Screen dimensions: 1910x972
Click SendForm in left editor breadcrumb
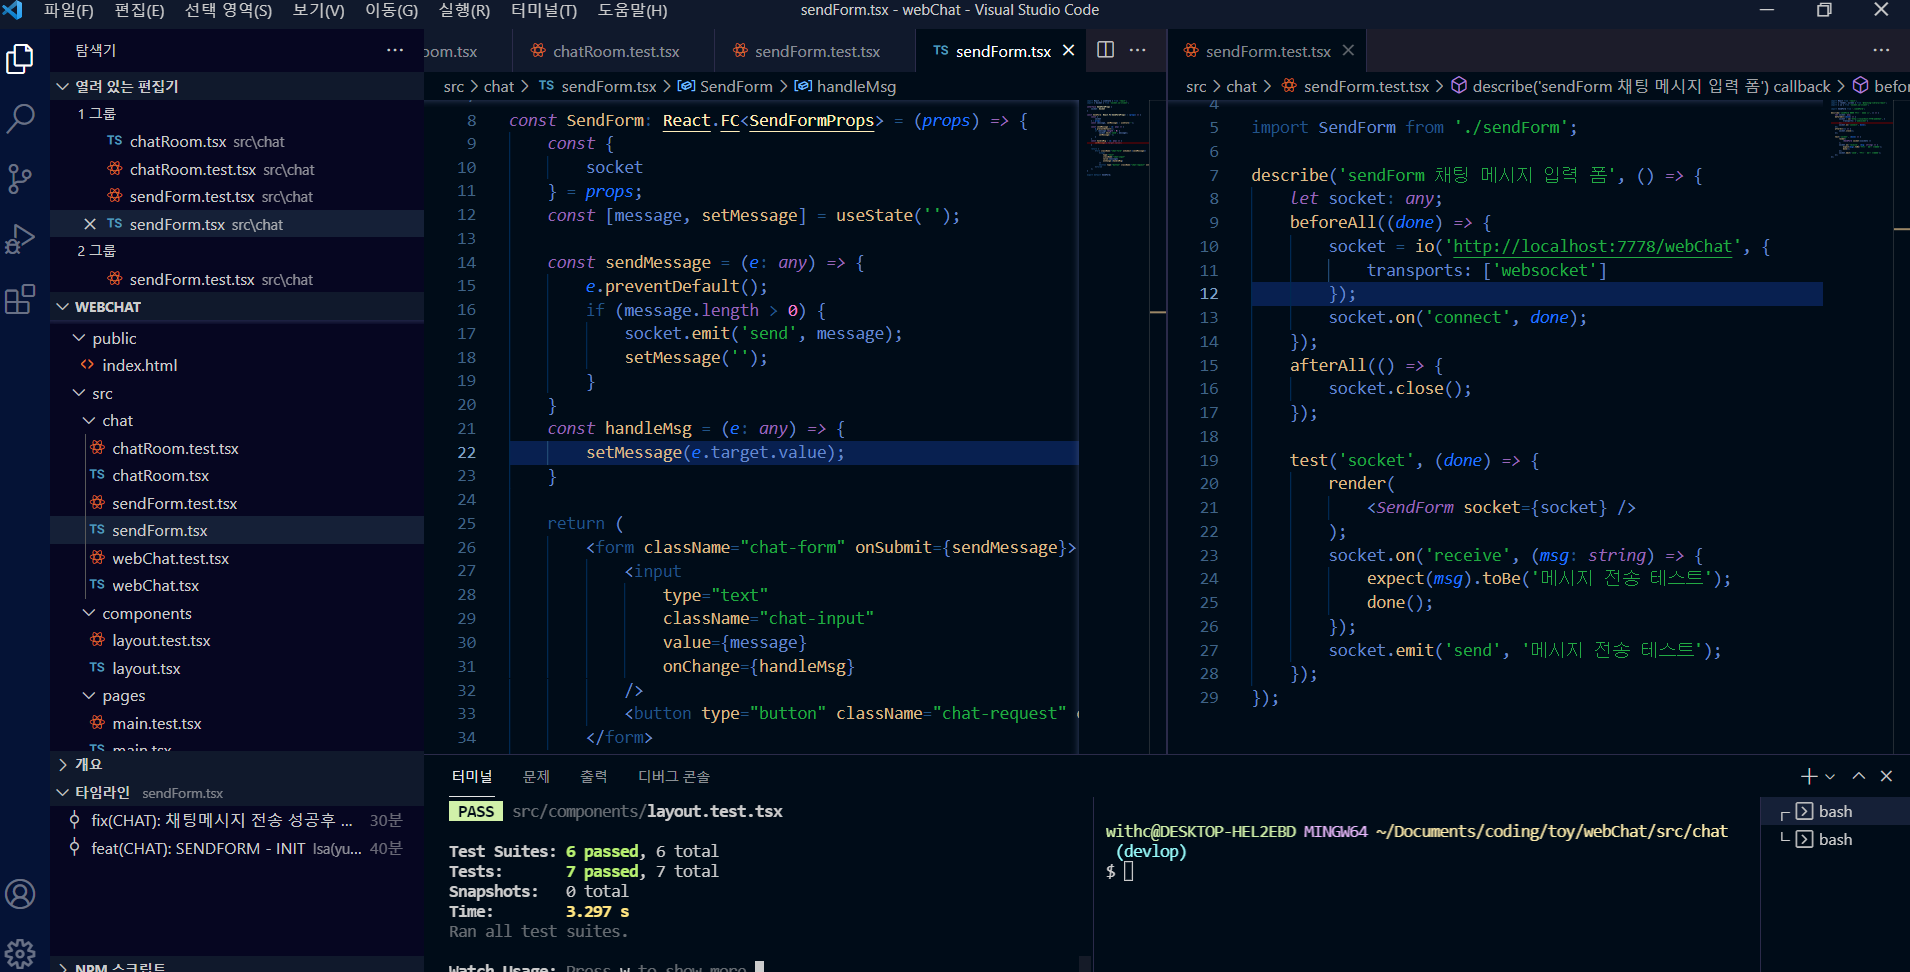[735, 86]
